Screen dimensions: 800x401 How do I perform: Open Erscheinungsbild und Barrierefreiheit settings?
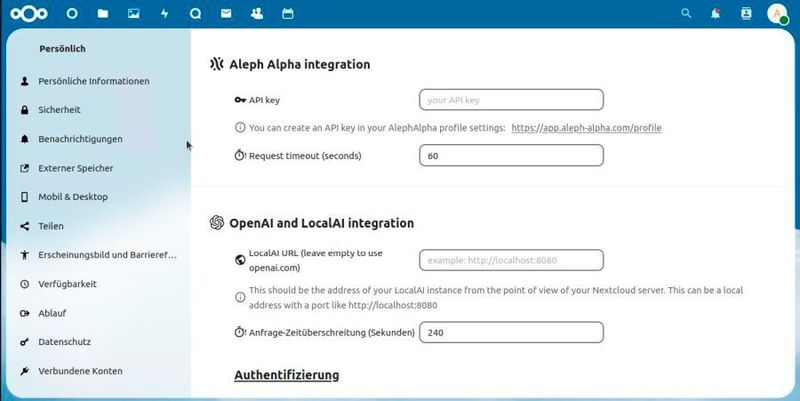107,255
